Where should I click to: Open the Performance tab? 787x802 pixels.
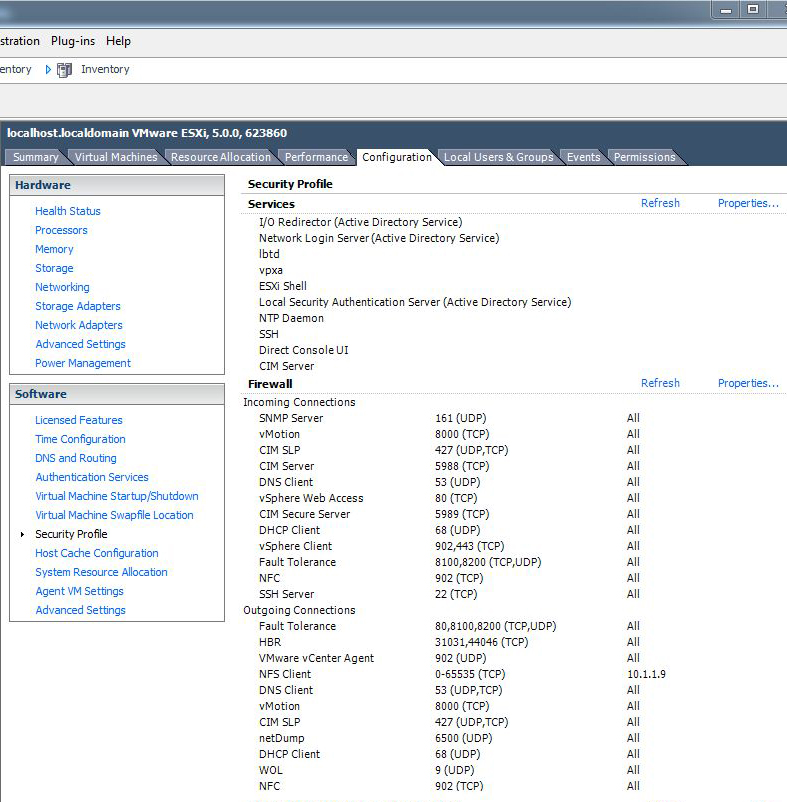click(316, 157)
